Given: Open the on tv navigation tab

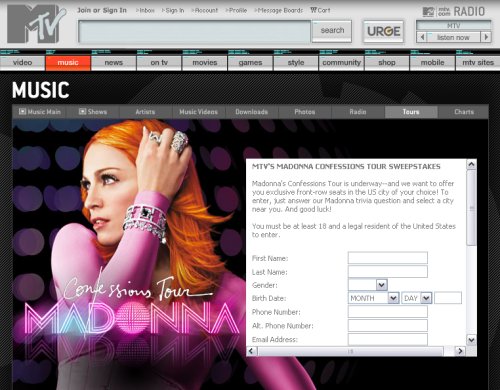Looking at the screenshot, I should (159, 63).
